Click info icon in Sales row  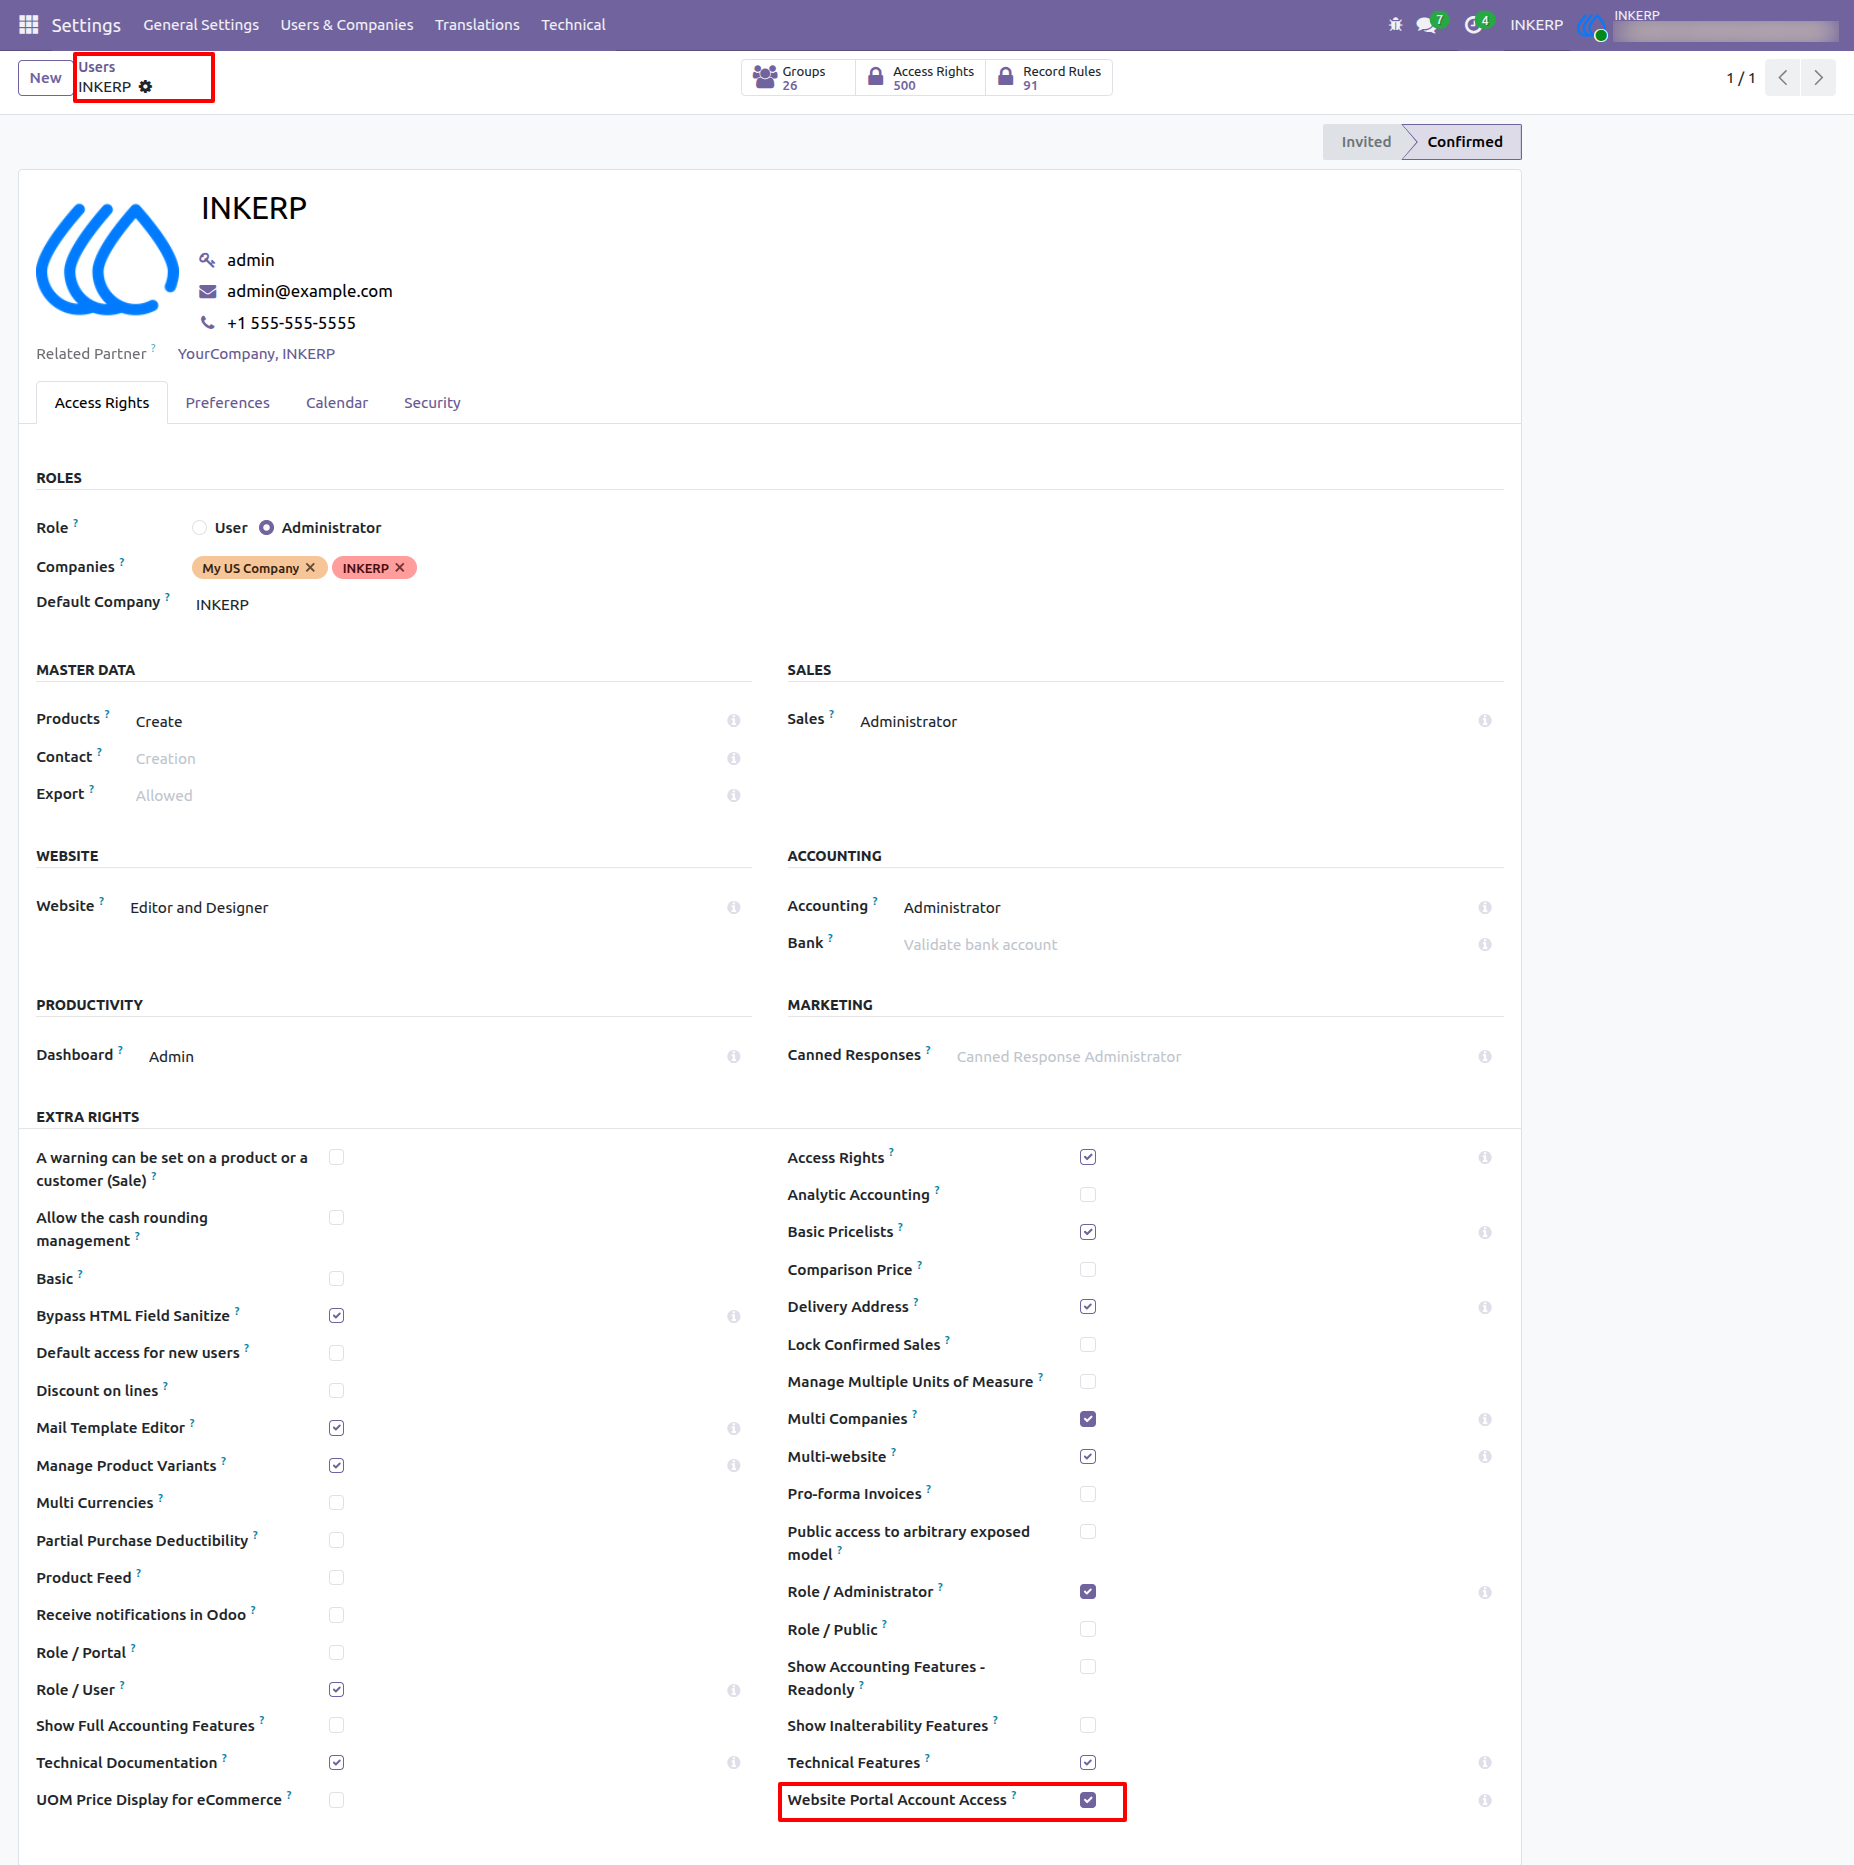pyautogui.click(x=1484, y=721)
